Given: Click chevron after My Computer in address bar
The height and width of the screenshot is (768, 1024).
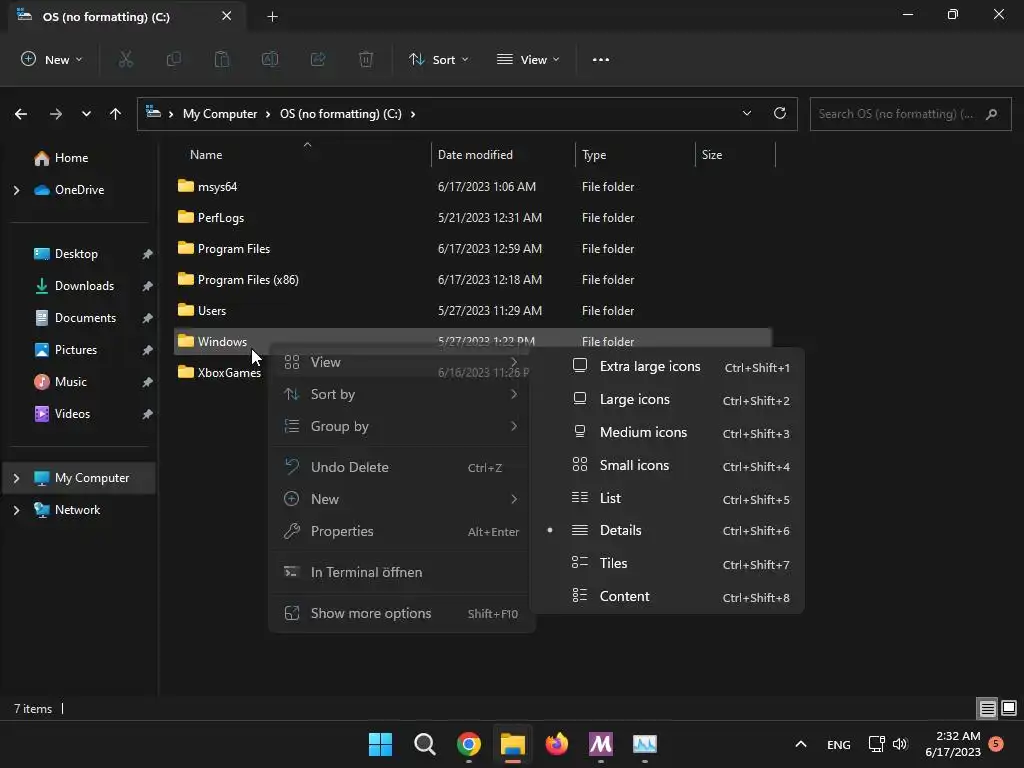Looking at the screenshot, I should pos(268,114).
